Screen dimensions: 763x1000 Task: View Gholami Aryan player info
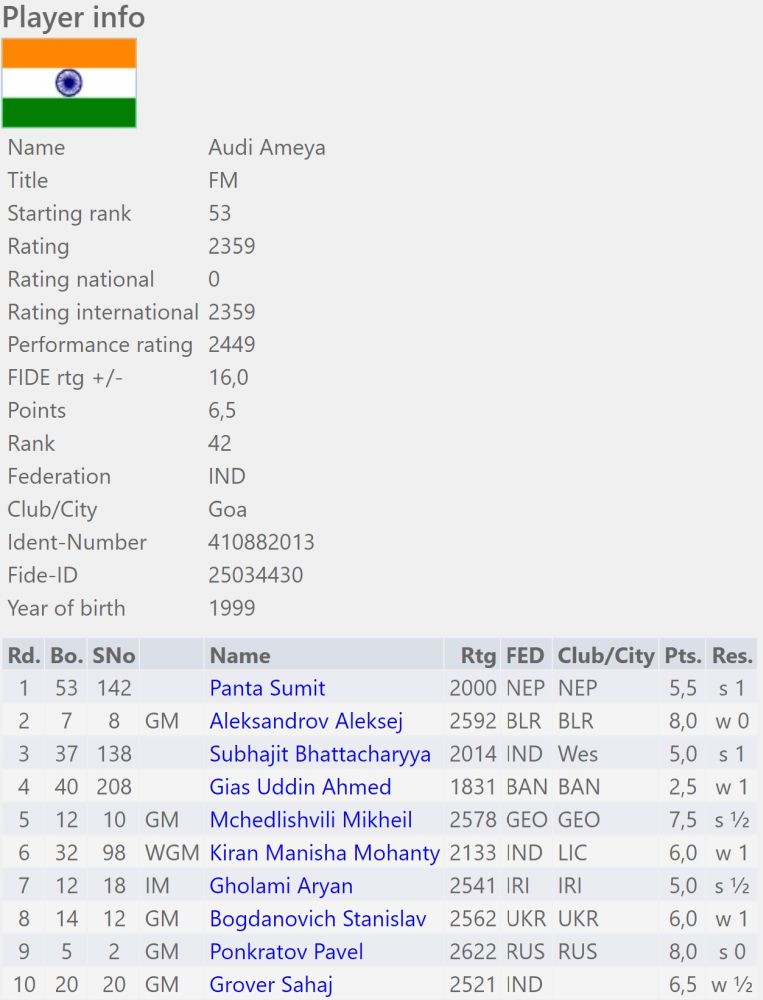(281, 886)
